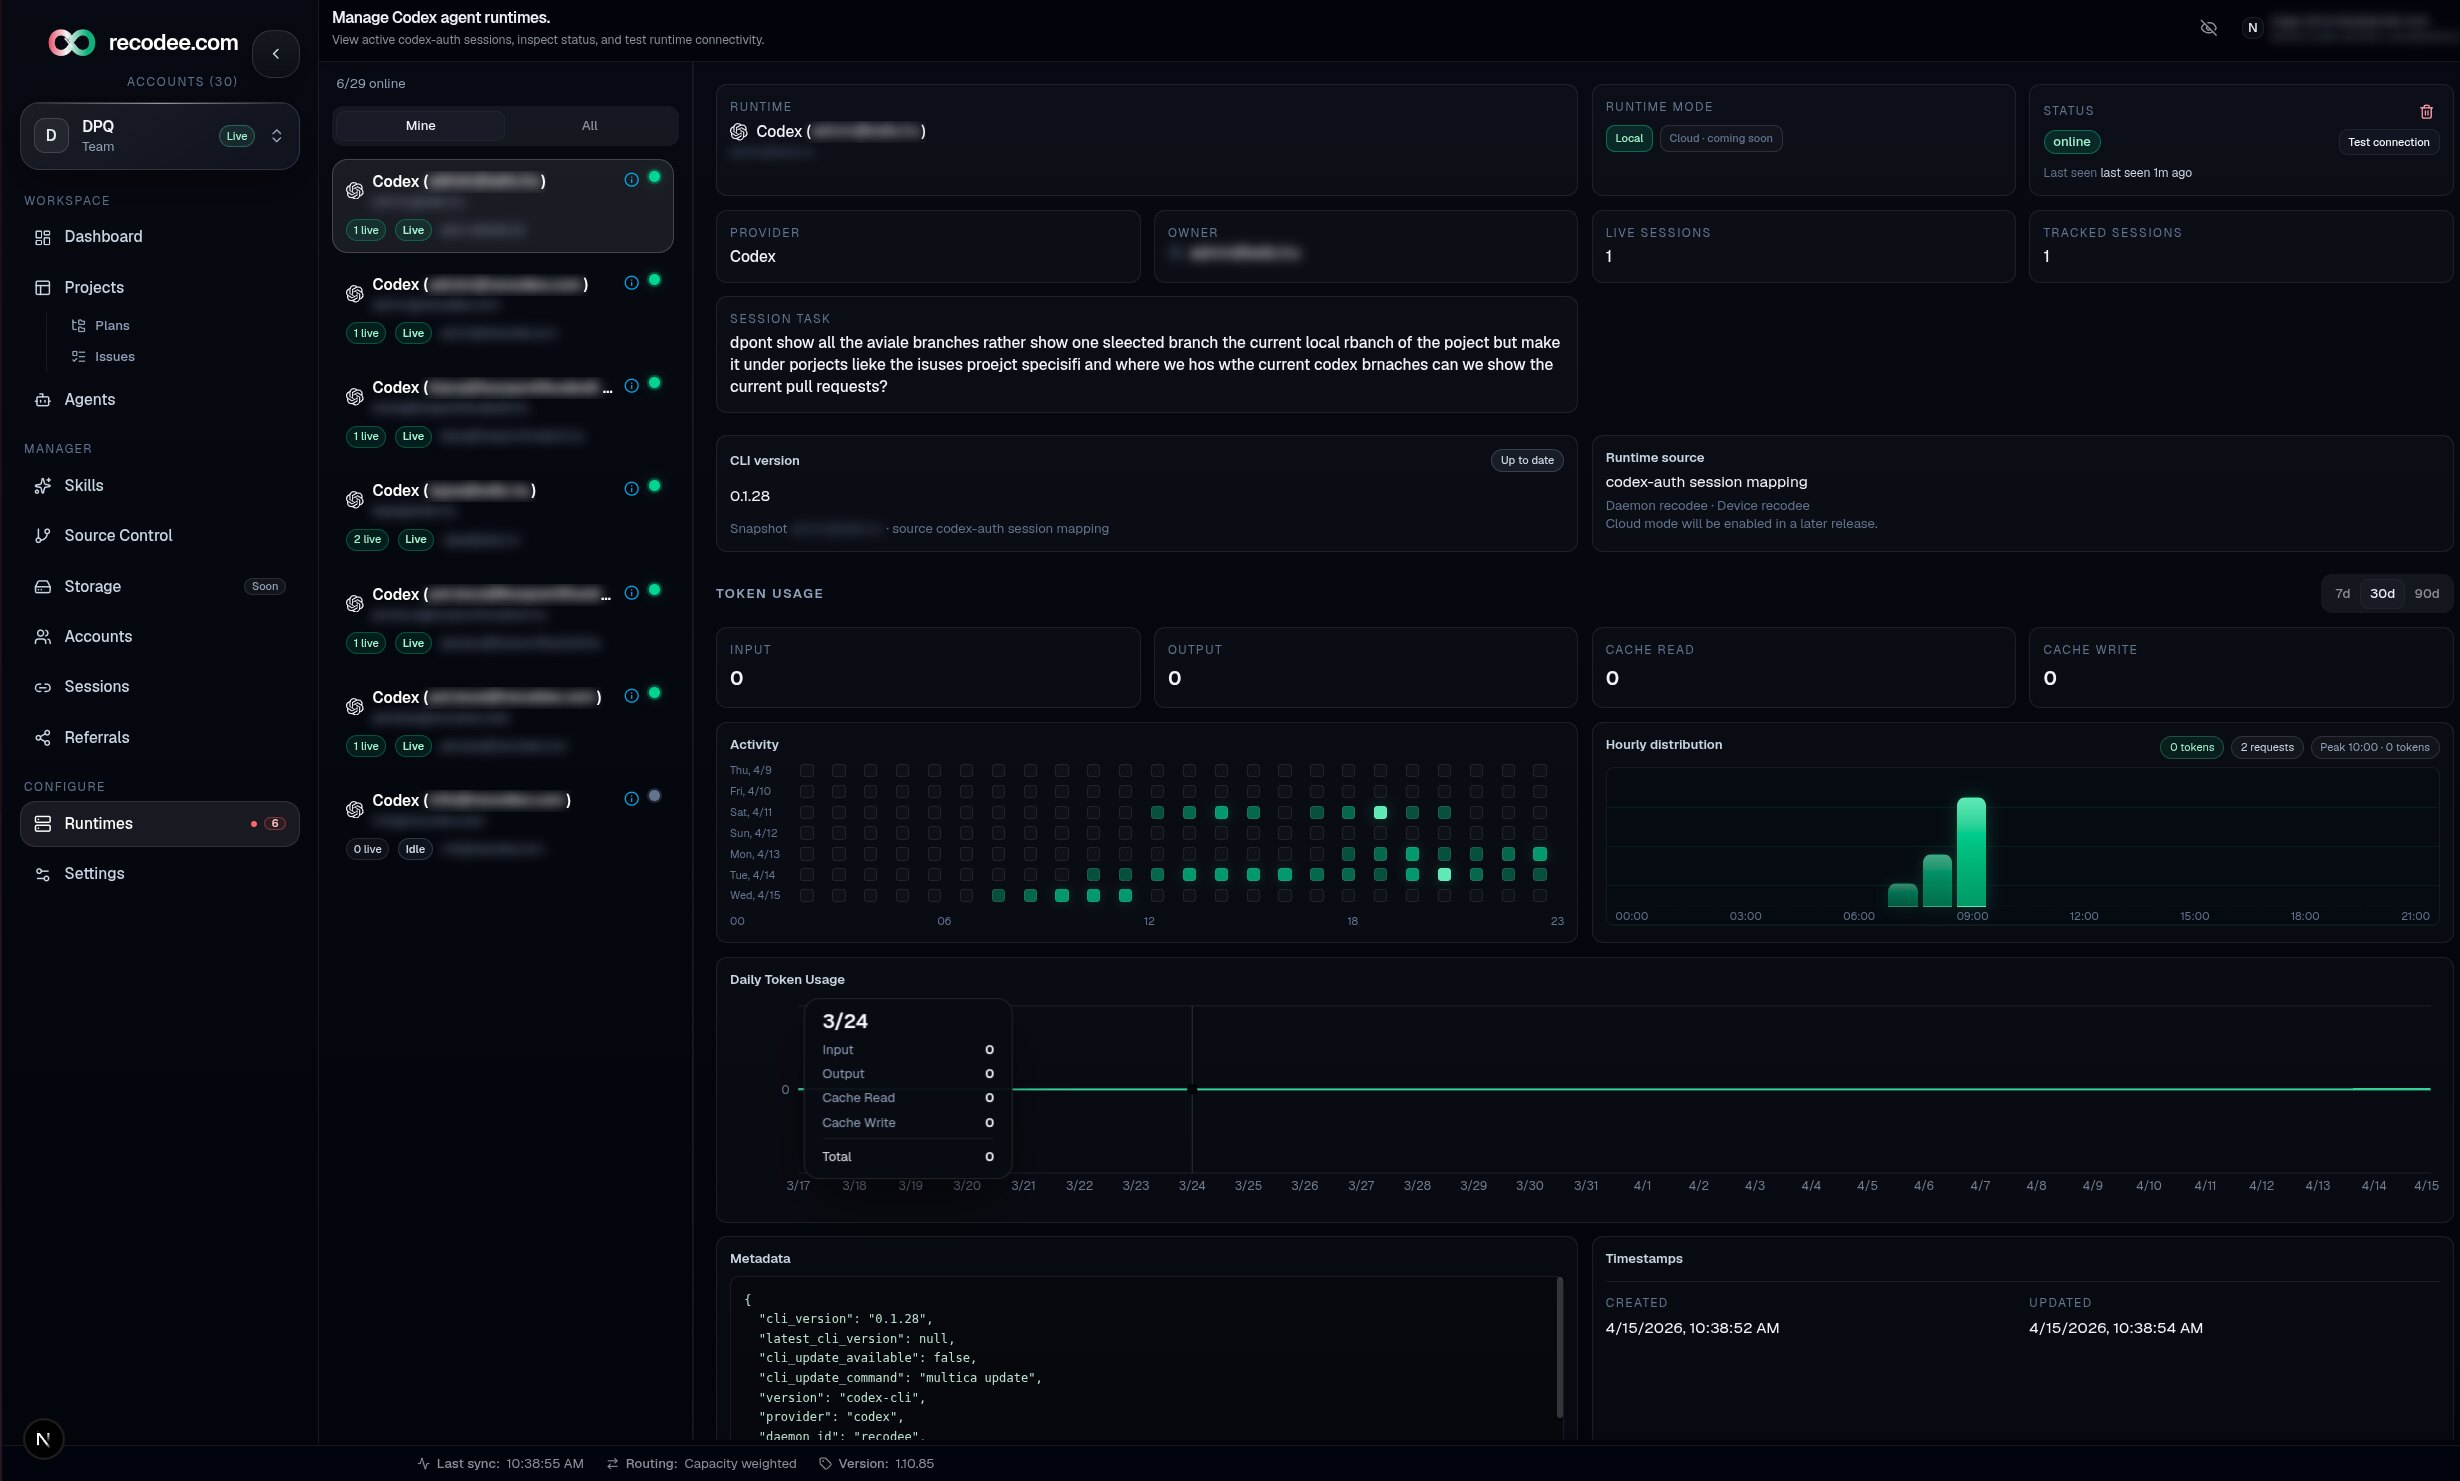Viewport: 2460px width, 1481px height.
Task: Open Settings in the sidebar
Action: point(160,874)
